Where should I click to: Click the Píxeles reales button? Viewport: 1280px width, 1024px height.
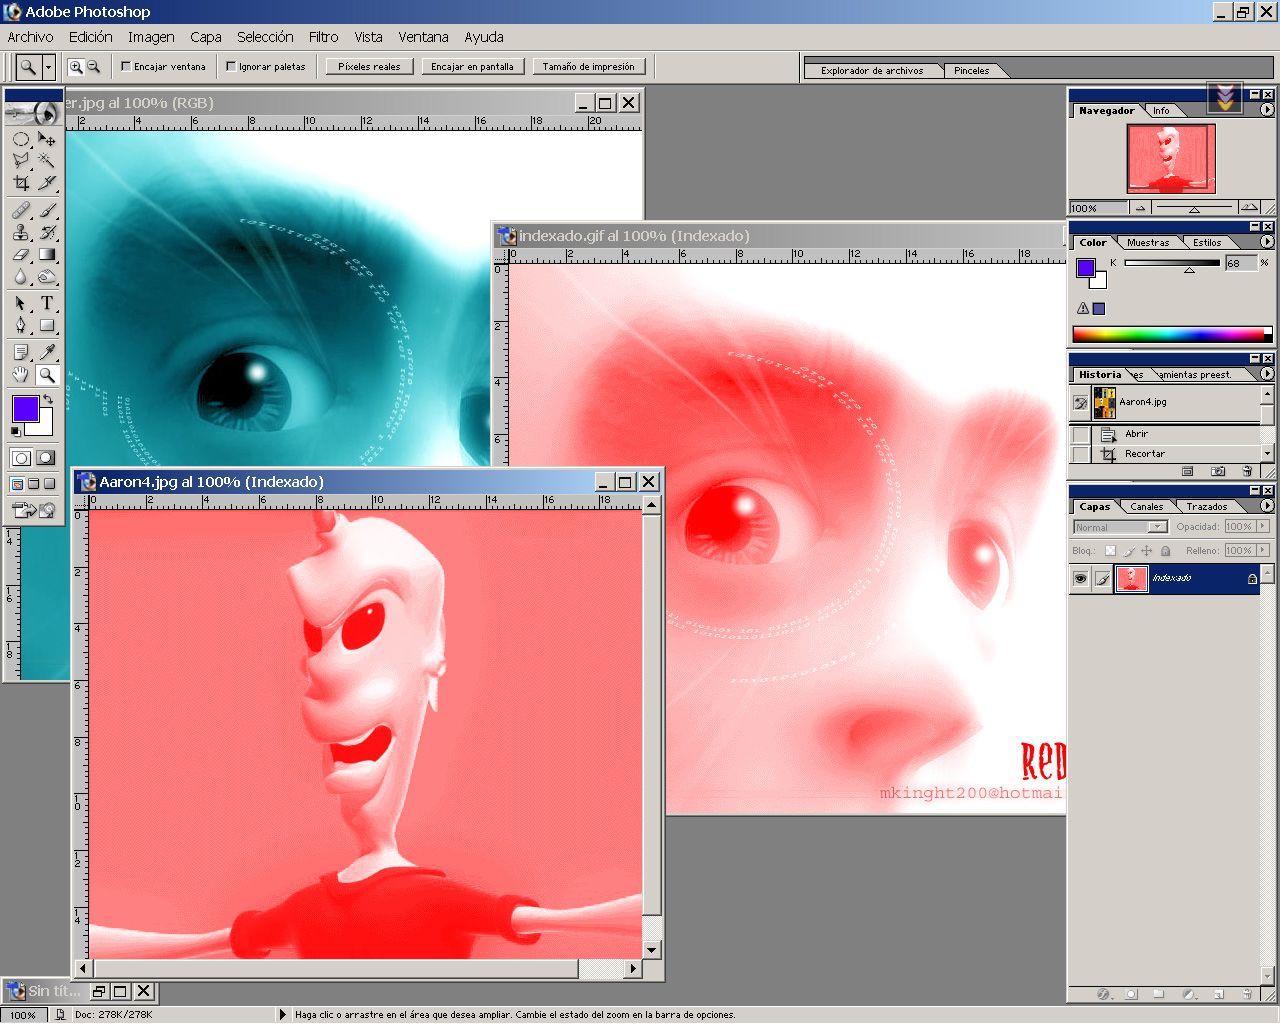click(369, 67)
